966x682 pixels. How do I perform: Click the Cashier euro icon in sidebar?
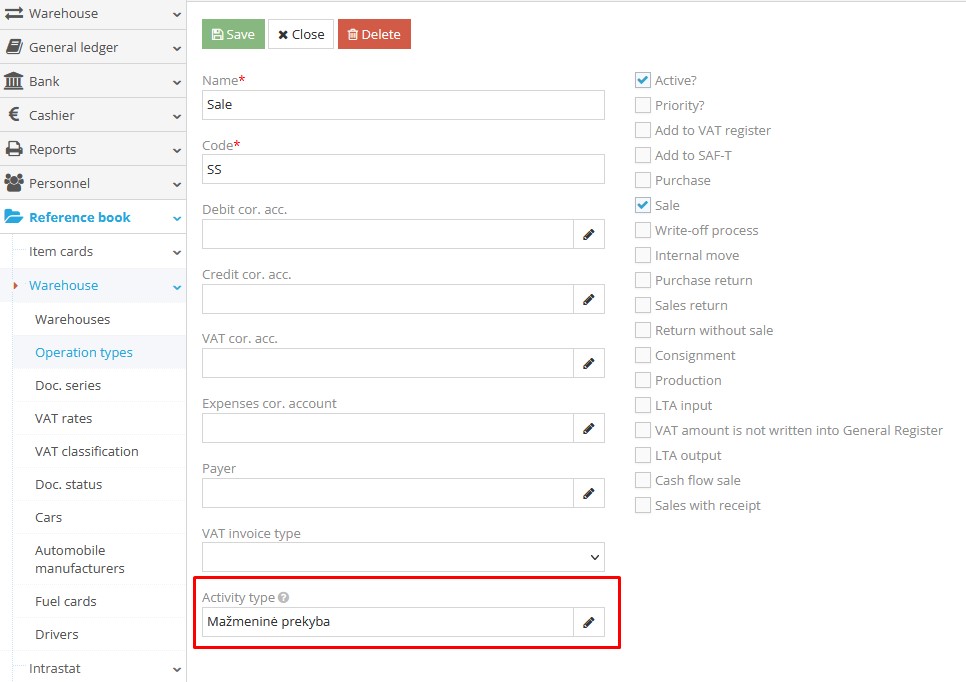point(17,115)
